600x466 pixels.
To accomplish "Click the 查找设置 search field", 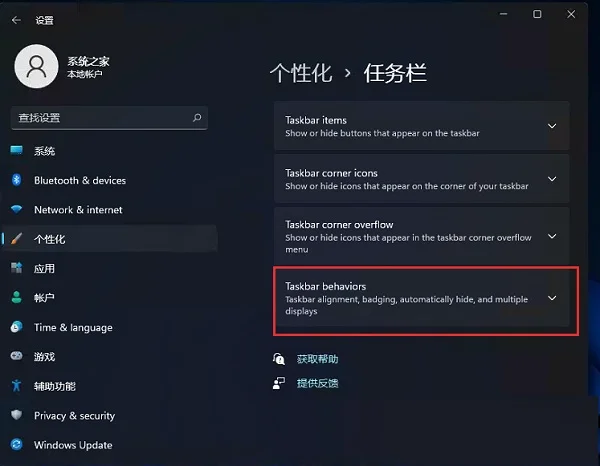I will pos(109,118).
